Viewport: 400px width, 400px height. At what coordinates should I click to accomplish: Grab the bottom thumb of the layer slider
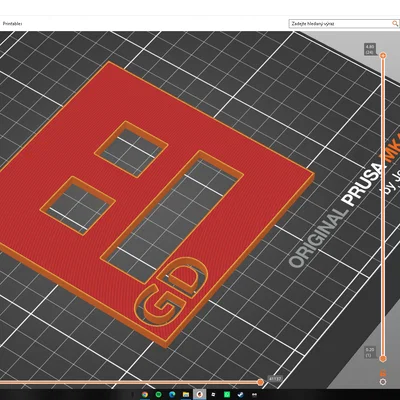383,359
